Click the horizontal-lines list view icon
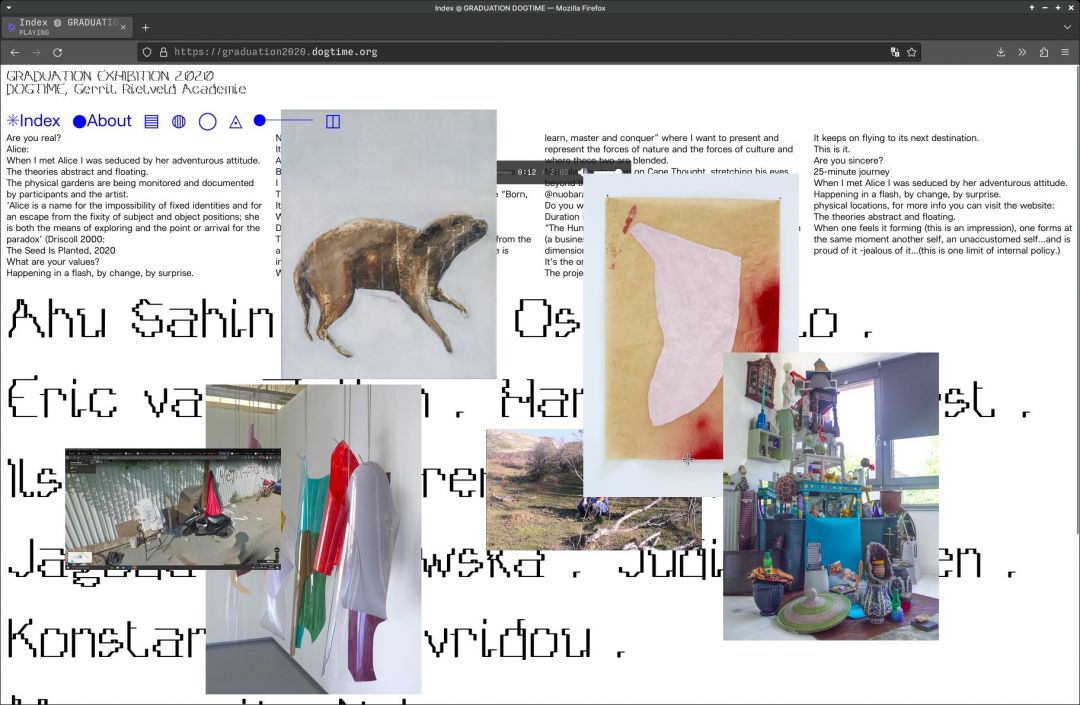The image size is (1080, 705). 152,121
